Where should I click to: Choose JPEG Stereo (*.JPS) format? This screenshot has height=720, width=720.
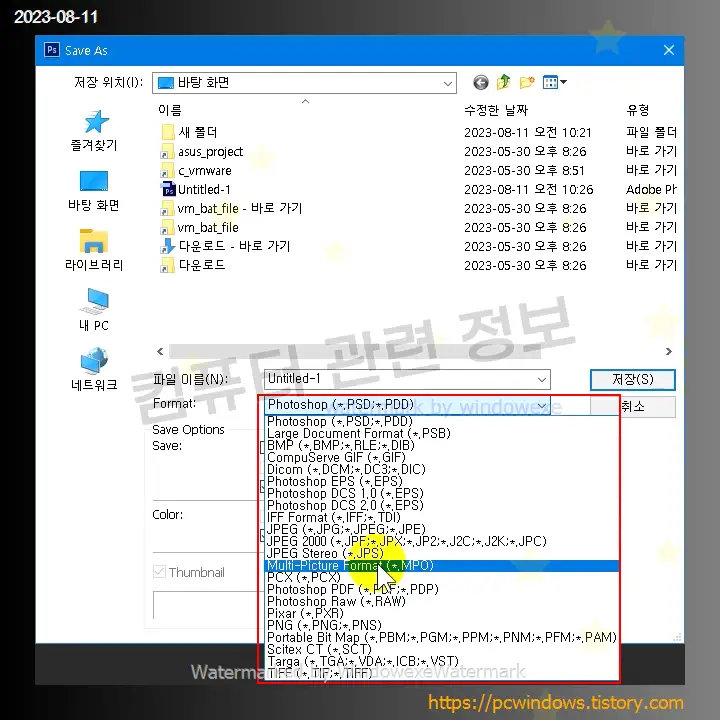click(x=442, y=553)
